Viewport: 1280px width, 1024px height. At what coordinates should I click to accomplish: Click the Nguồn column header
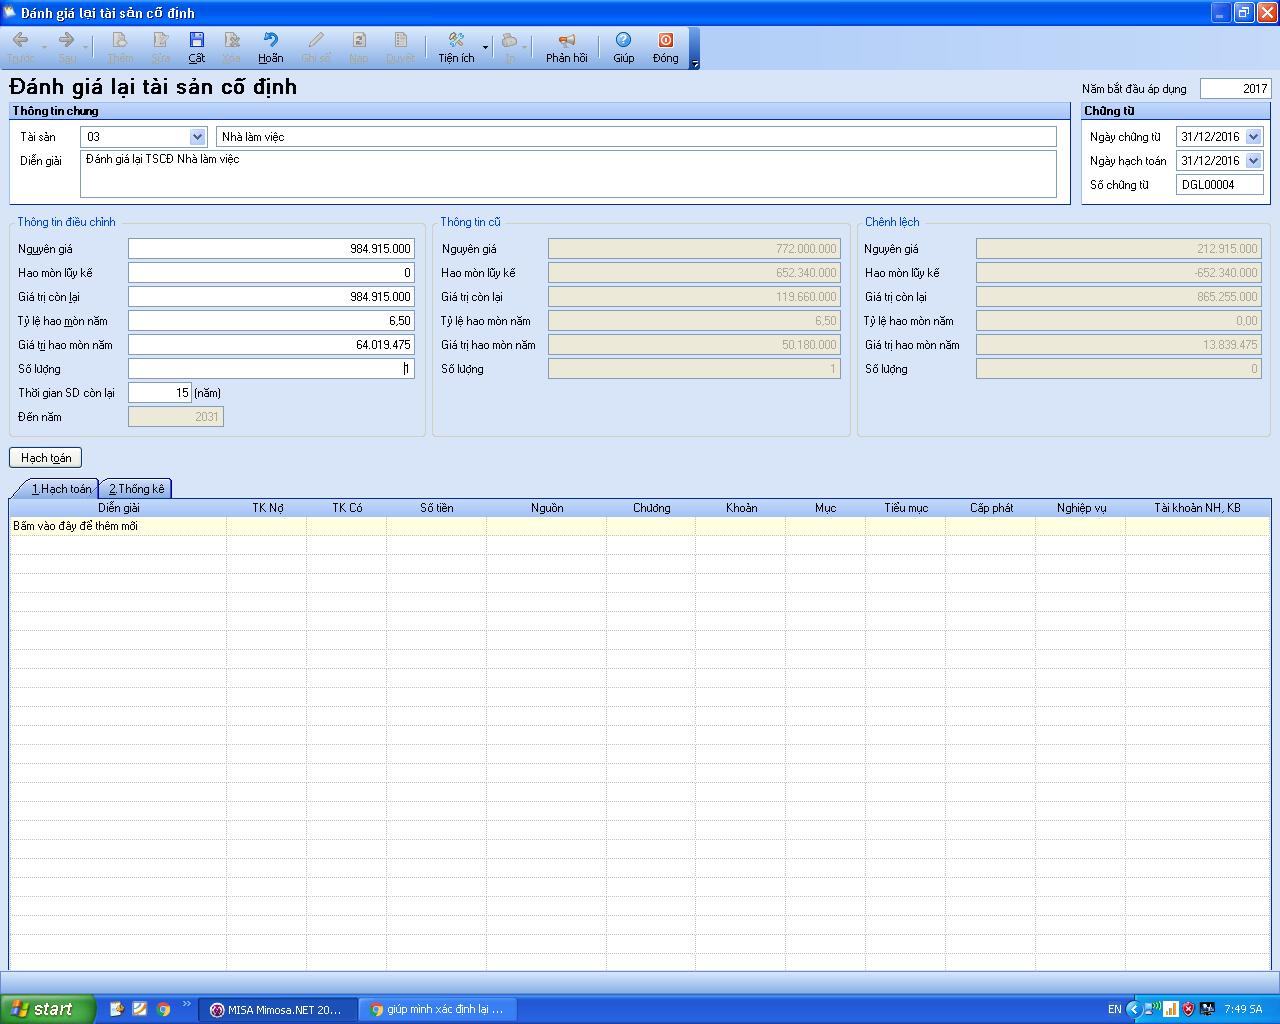(x=547, y=508)
